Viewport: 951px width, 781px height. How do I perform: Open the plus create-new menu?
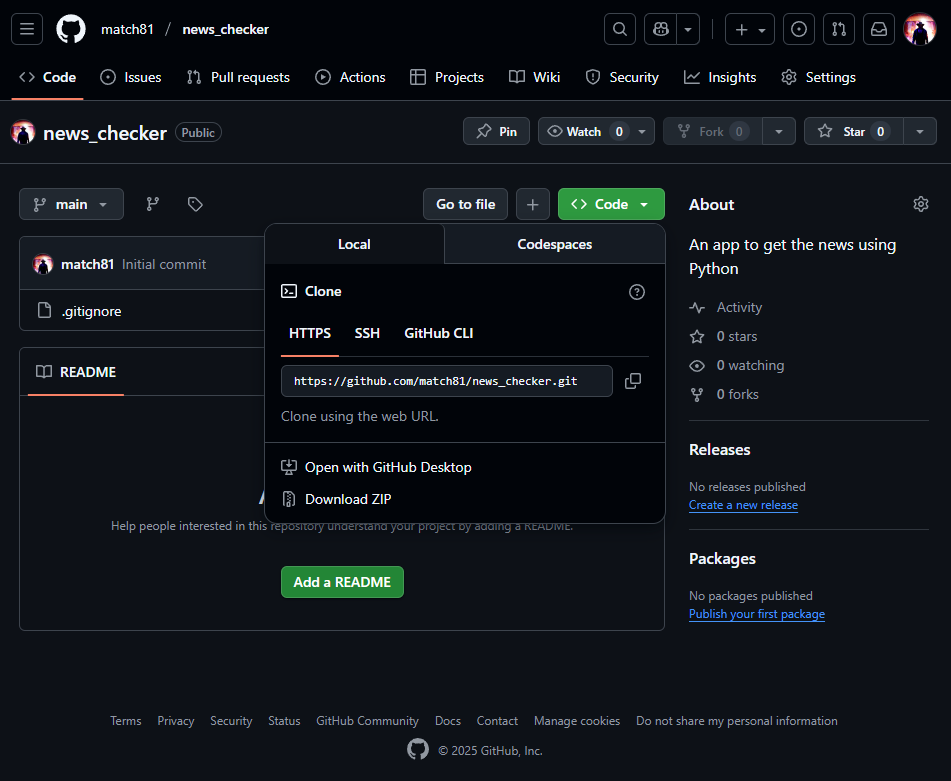coord(750,29)
